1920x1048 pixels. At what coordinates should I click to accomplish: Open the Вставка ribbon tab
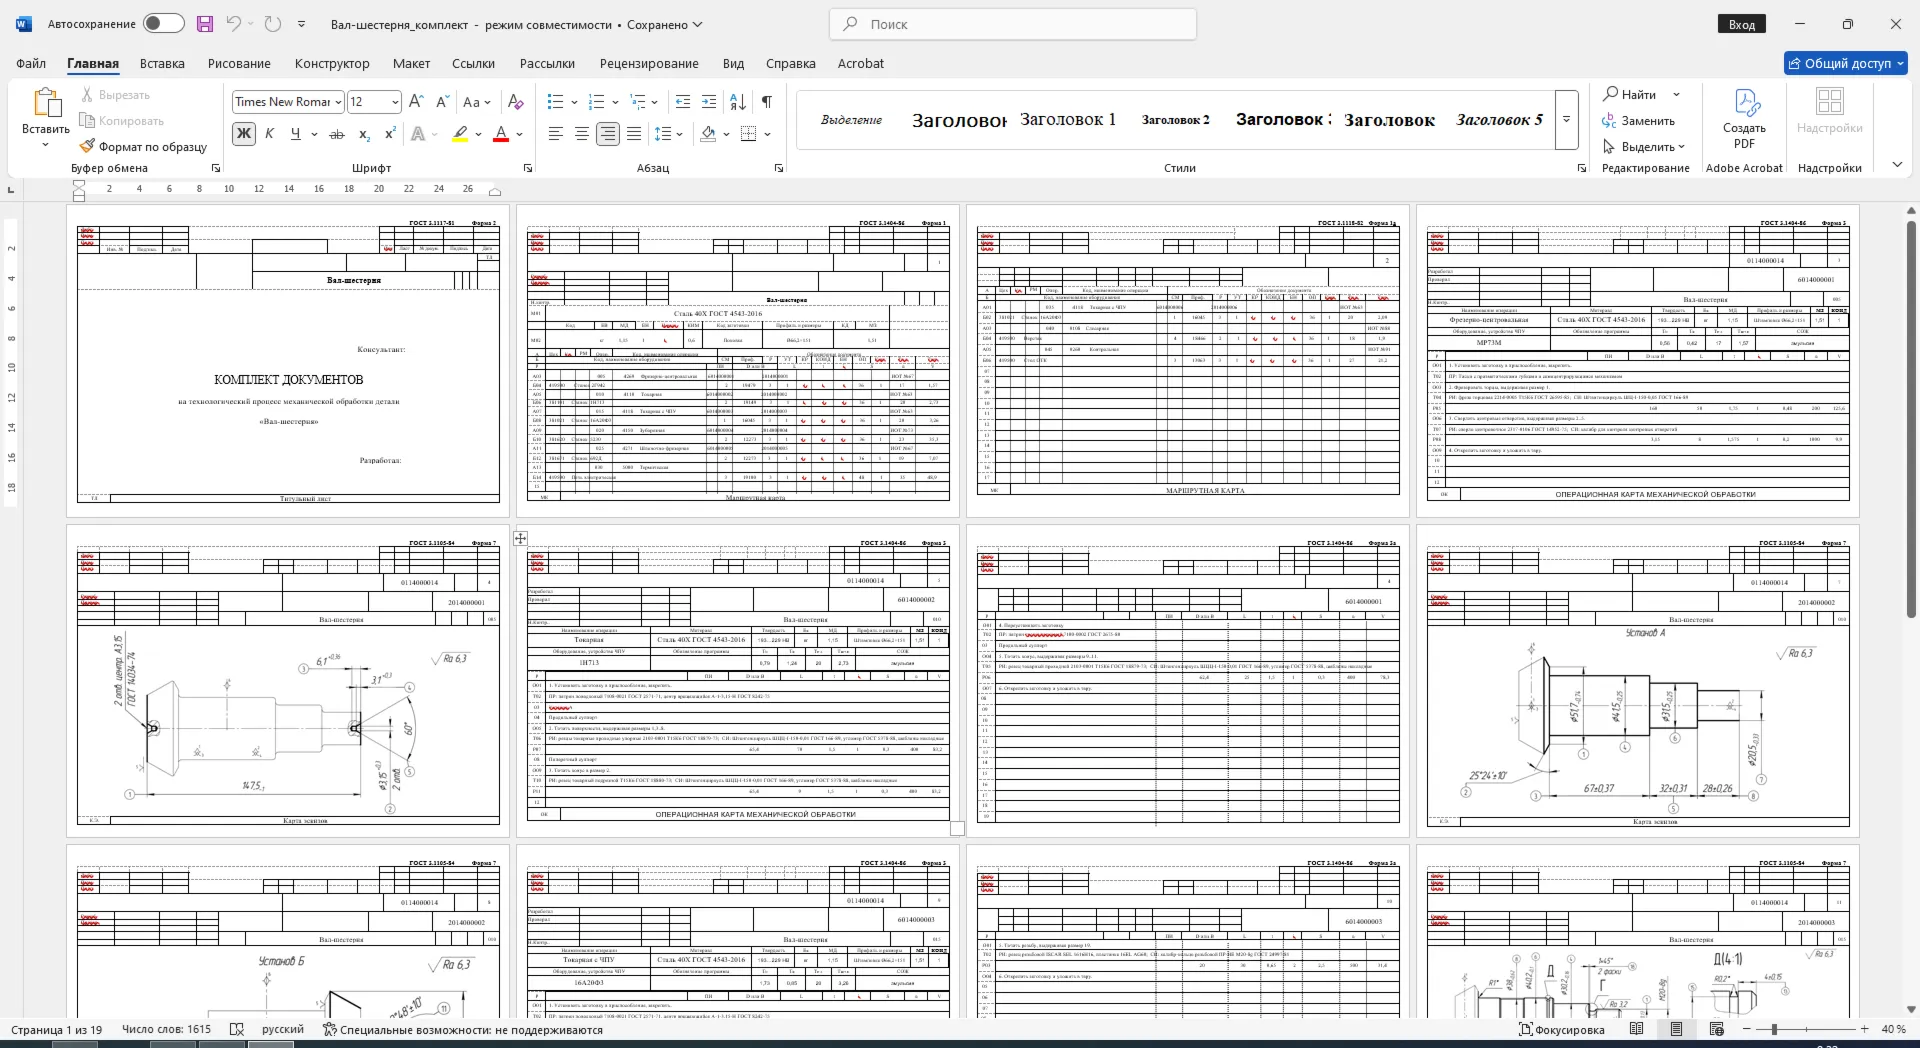pyautogui.click(x=162, y=63)
